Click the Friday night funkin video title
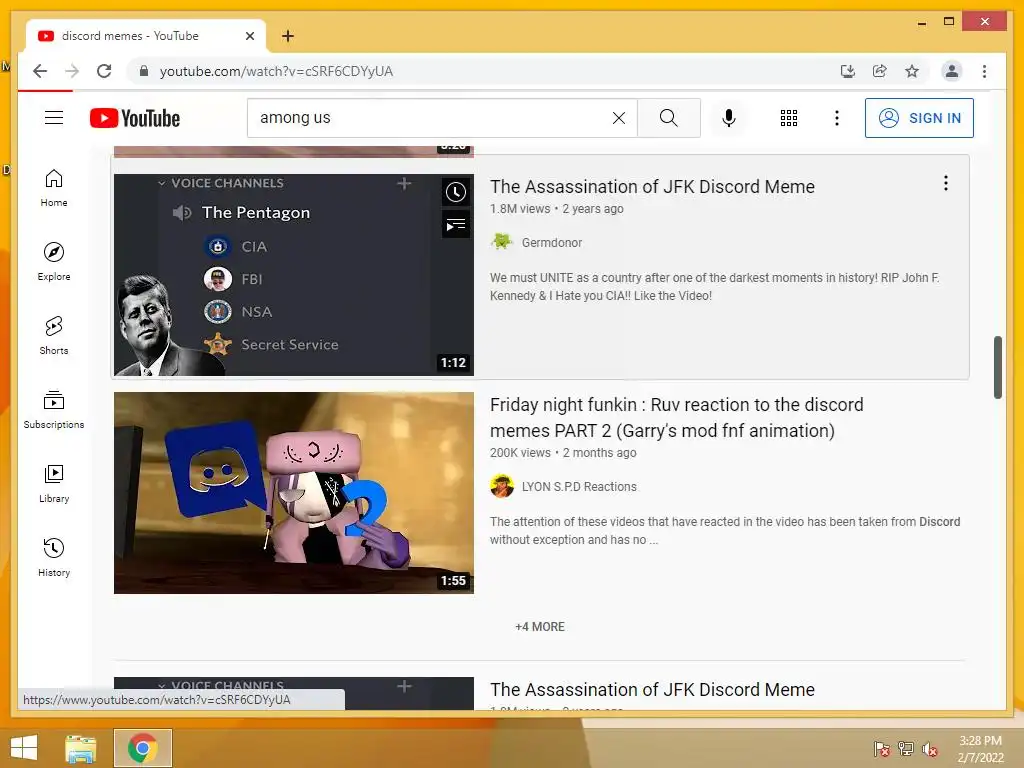 tap(676, 417)
